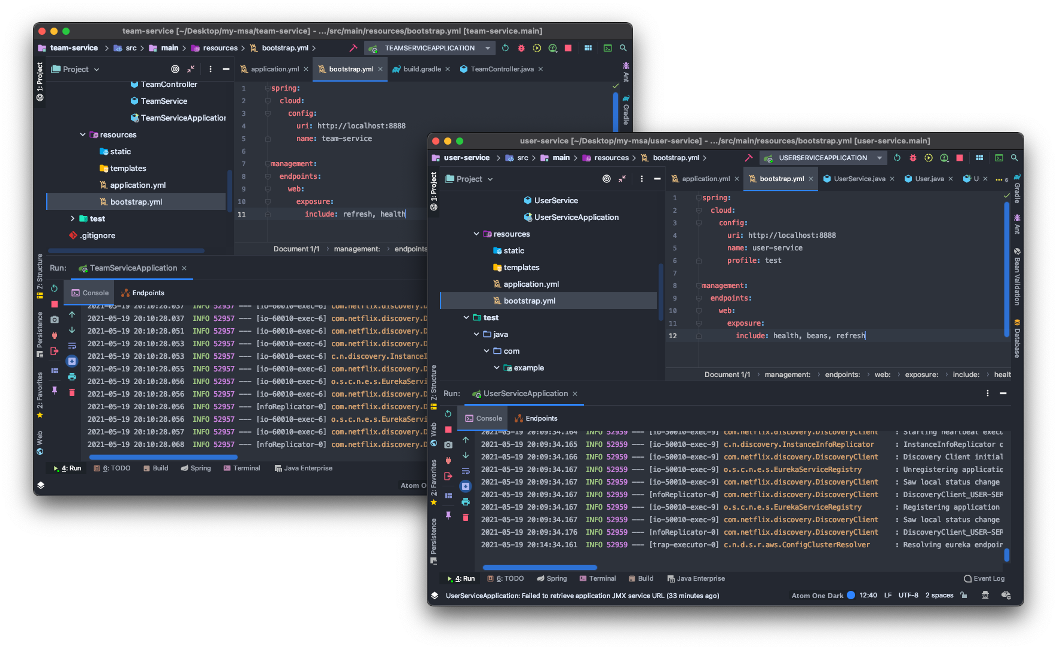Viewport: 1057px width, 650px height.
Task: Open terminal icon in user-service top toolbar
Action: click(999, 158)
